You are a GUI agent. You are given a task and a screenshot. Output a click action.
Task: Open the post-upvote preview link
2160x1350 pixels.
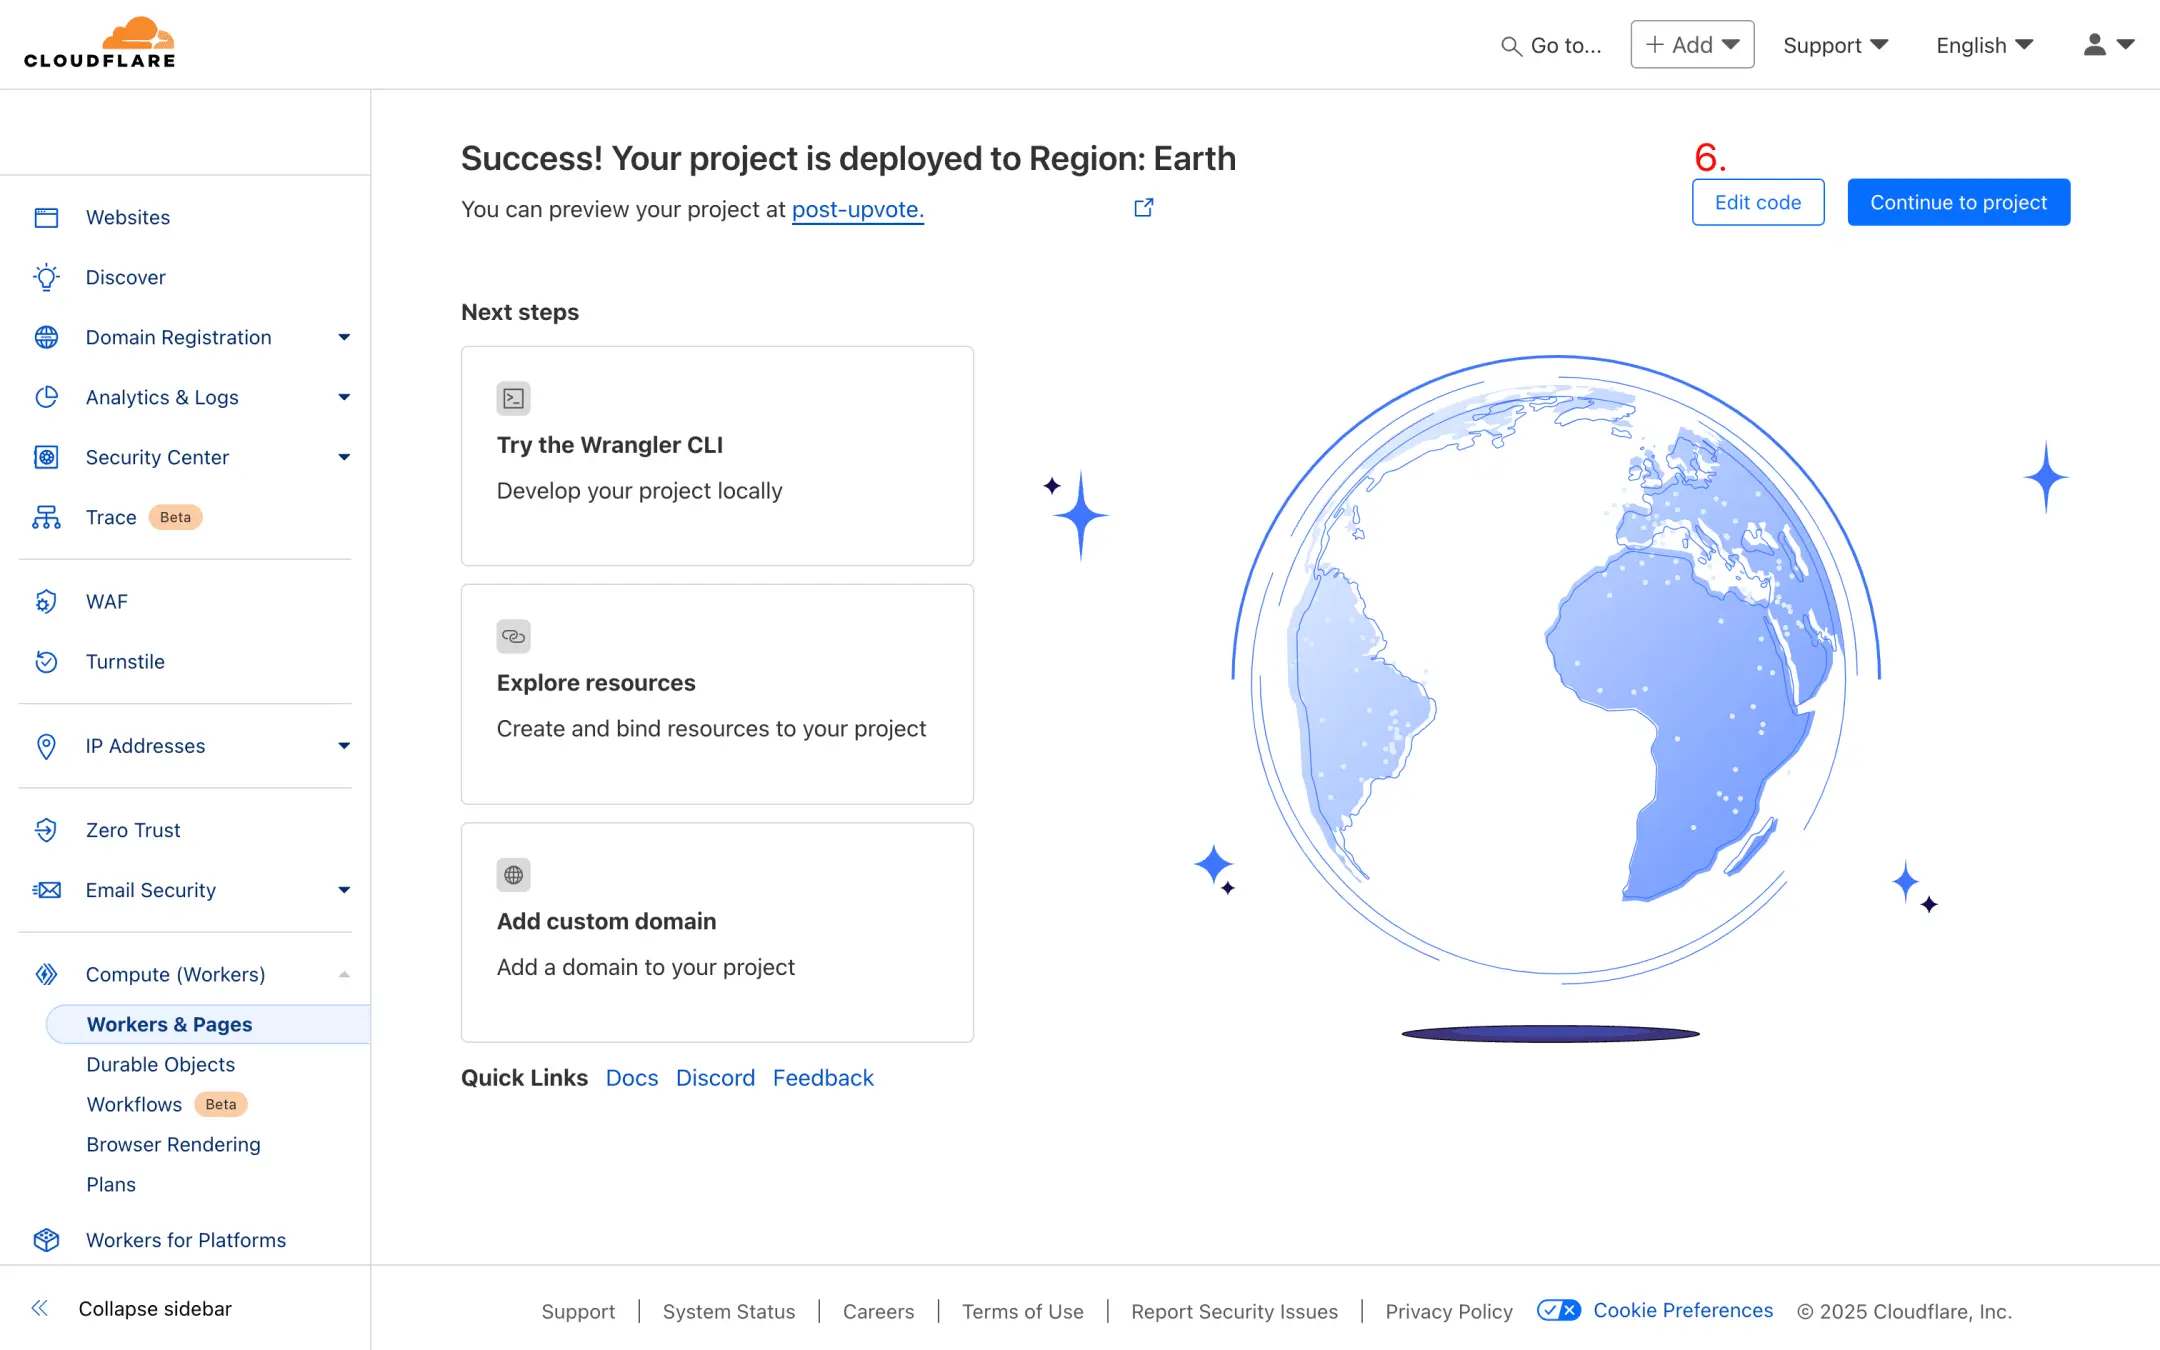[857, 209]
